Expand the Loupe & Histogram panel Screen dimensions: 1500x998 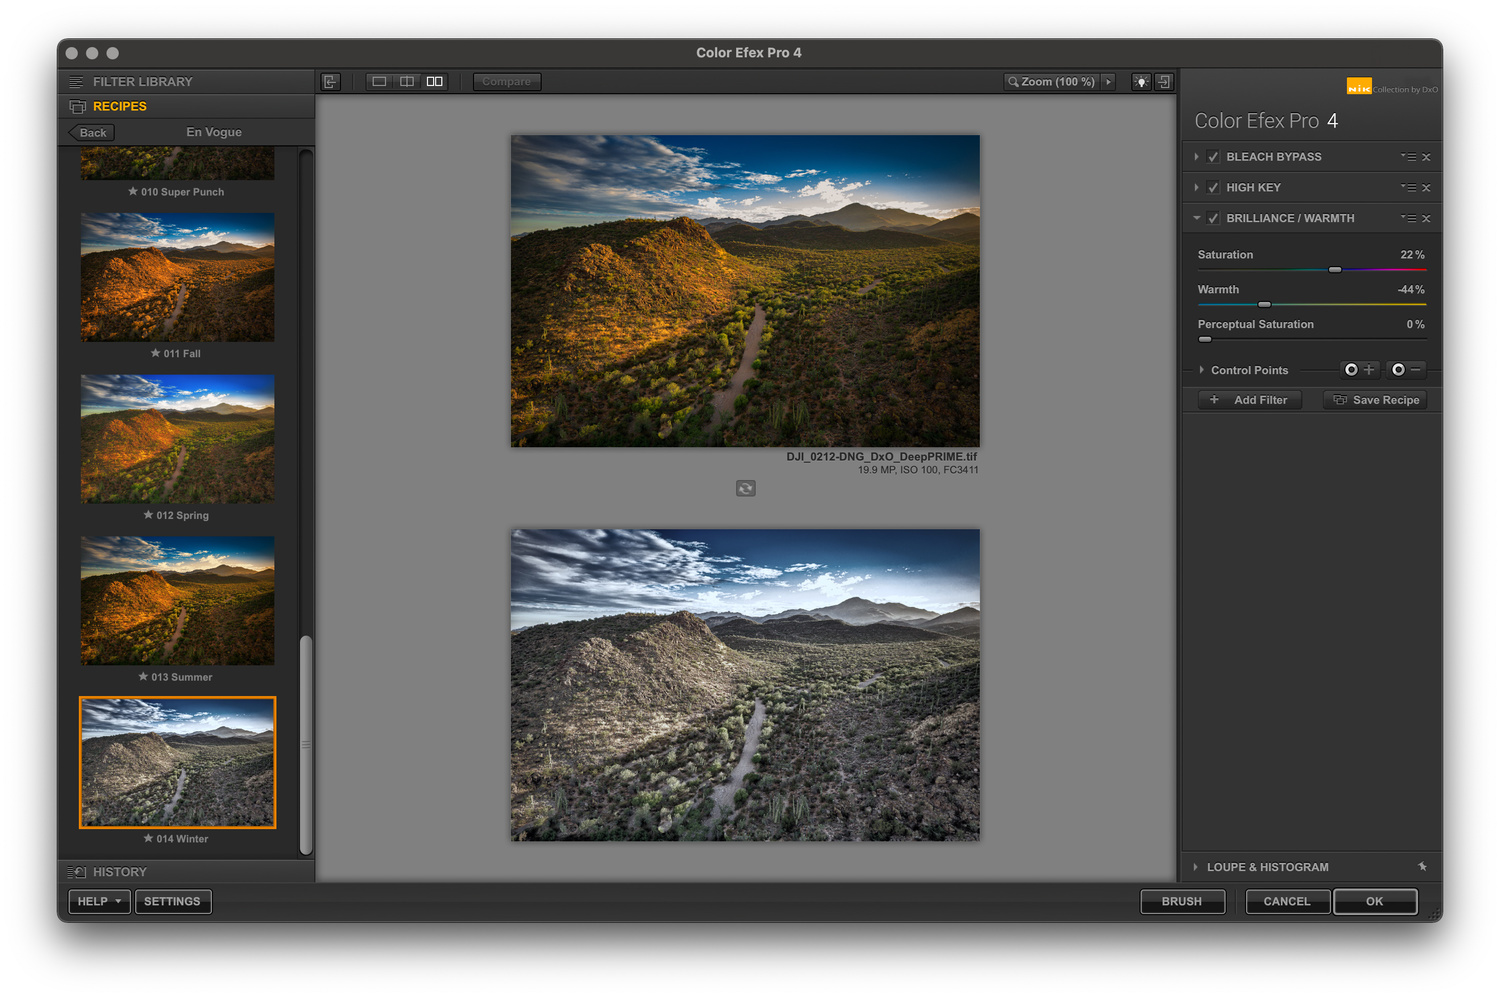tap(1266, 867)
